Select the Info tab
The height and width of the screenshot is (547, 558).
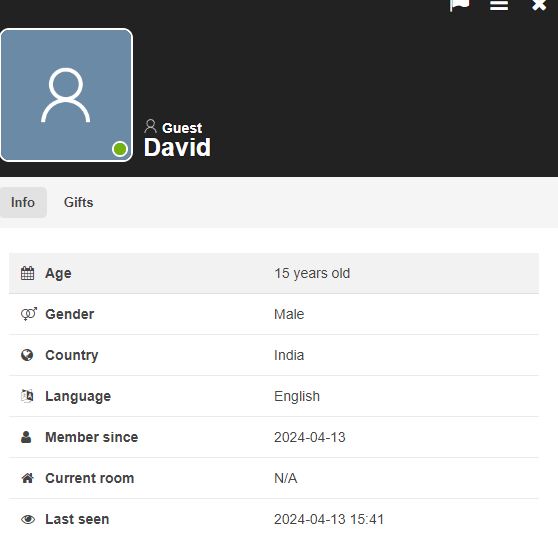(23, 202)
